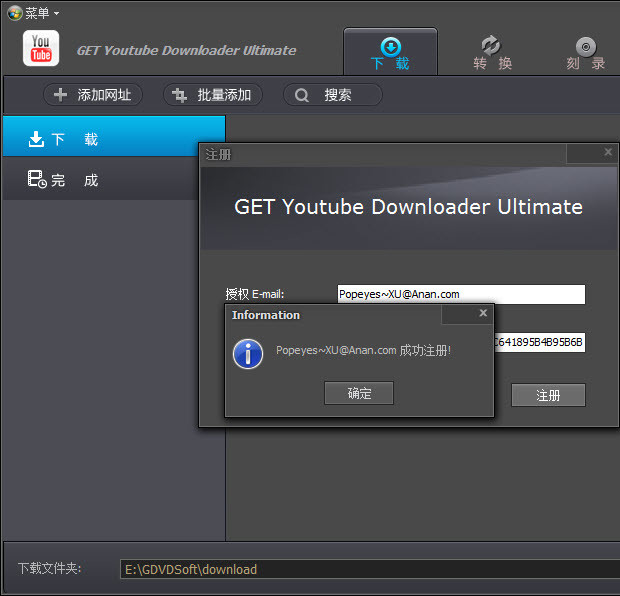Switch to the 下载 download tab
Viewport: 620px width, 596px height.
(x=390, y=52)
